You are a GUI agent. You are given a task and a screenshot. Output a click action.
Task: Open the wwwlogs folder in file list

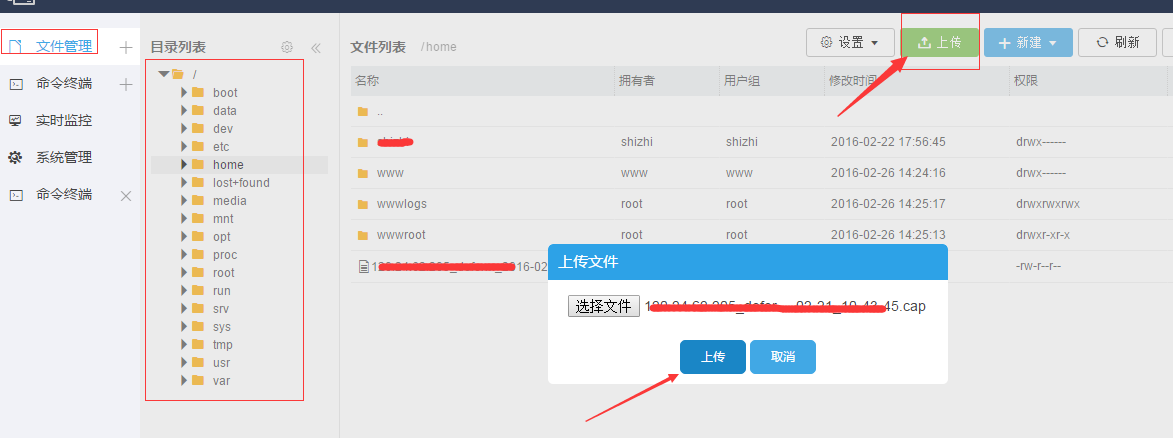tap(402, 204)
